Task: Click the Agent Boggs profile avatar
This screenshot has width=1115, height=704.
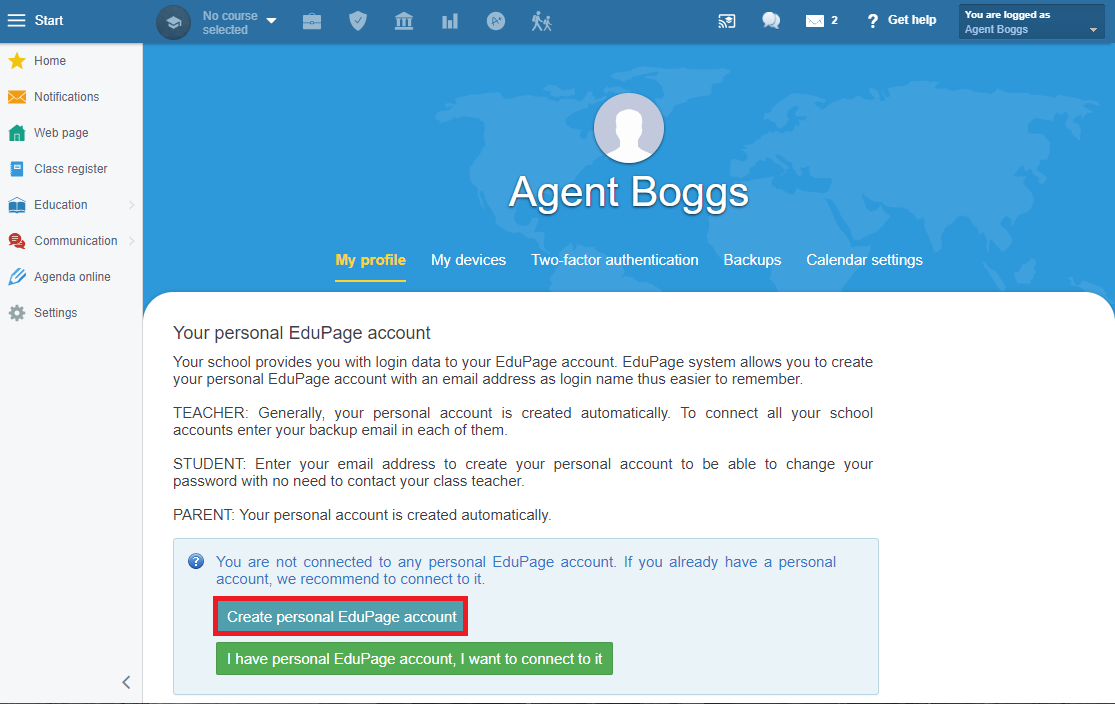Action: point(629,129)
